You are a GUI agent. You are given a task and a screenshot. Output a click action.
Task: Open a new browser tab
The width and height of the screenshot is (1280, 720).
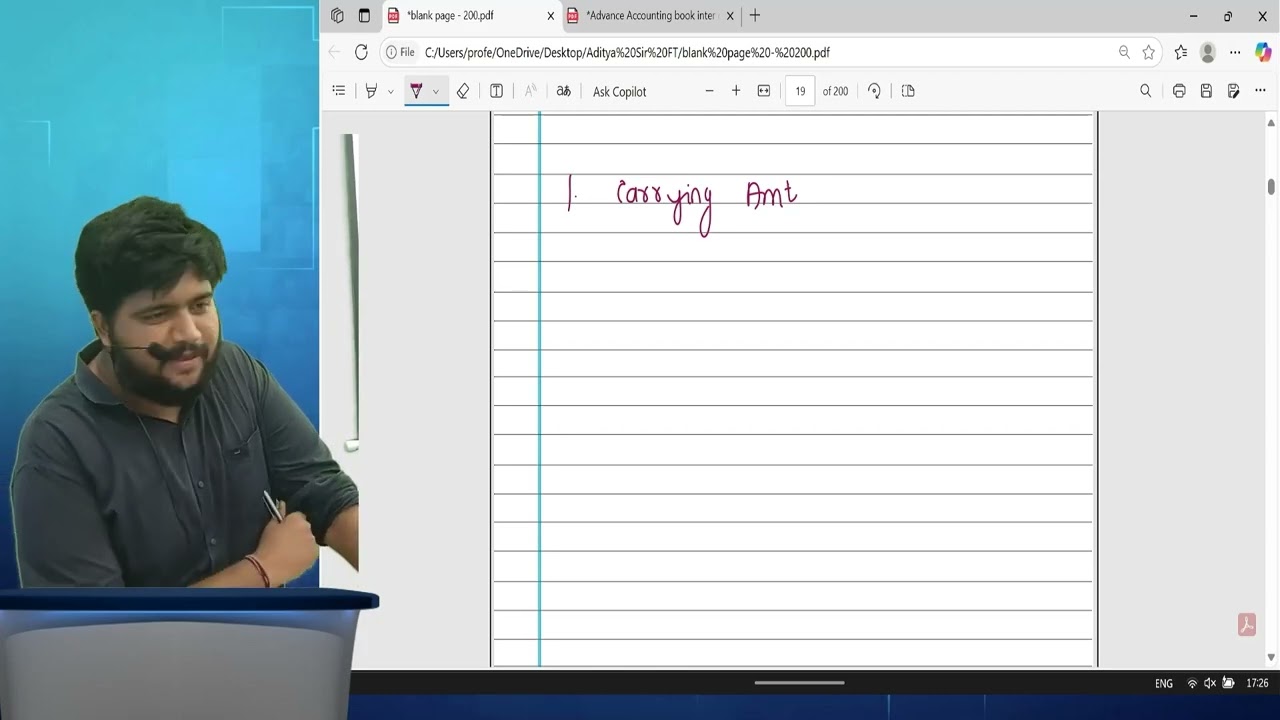[x=755, y=16]
